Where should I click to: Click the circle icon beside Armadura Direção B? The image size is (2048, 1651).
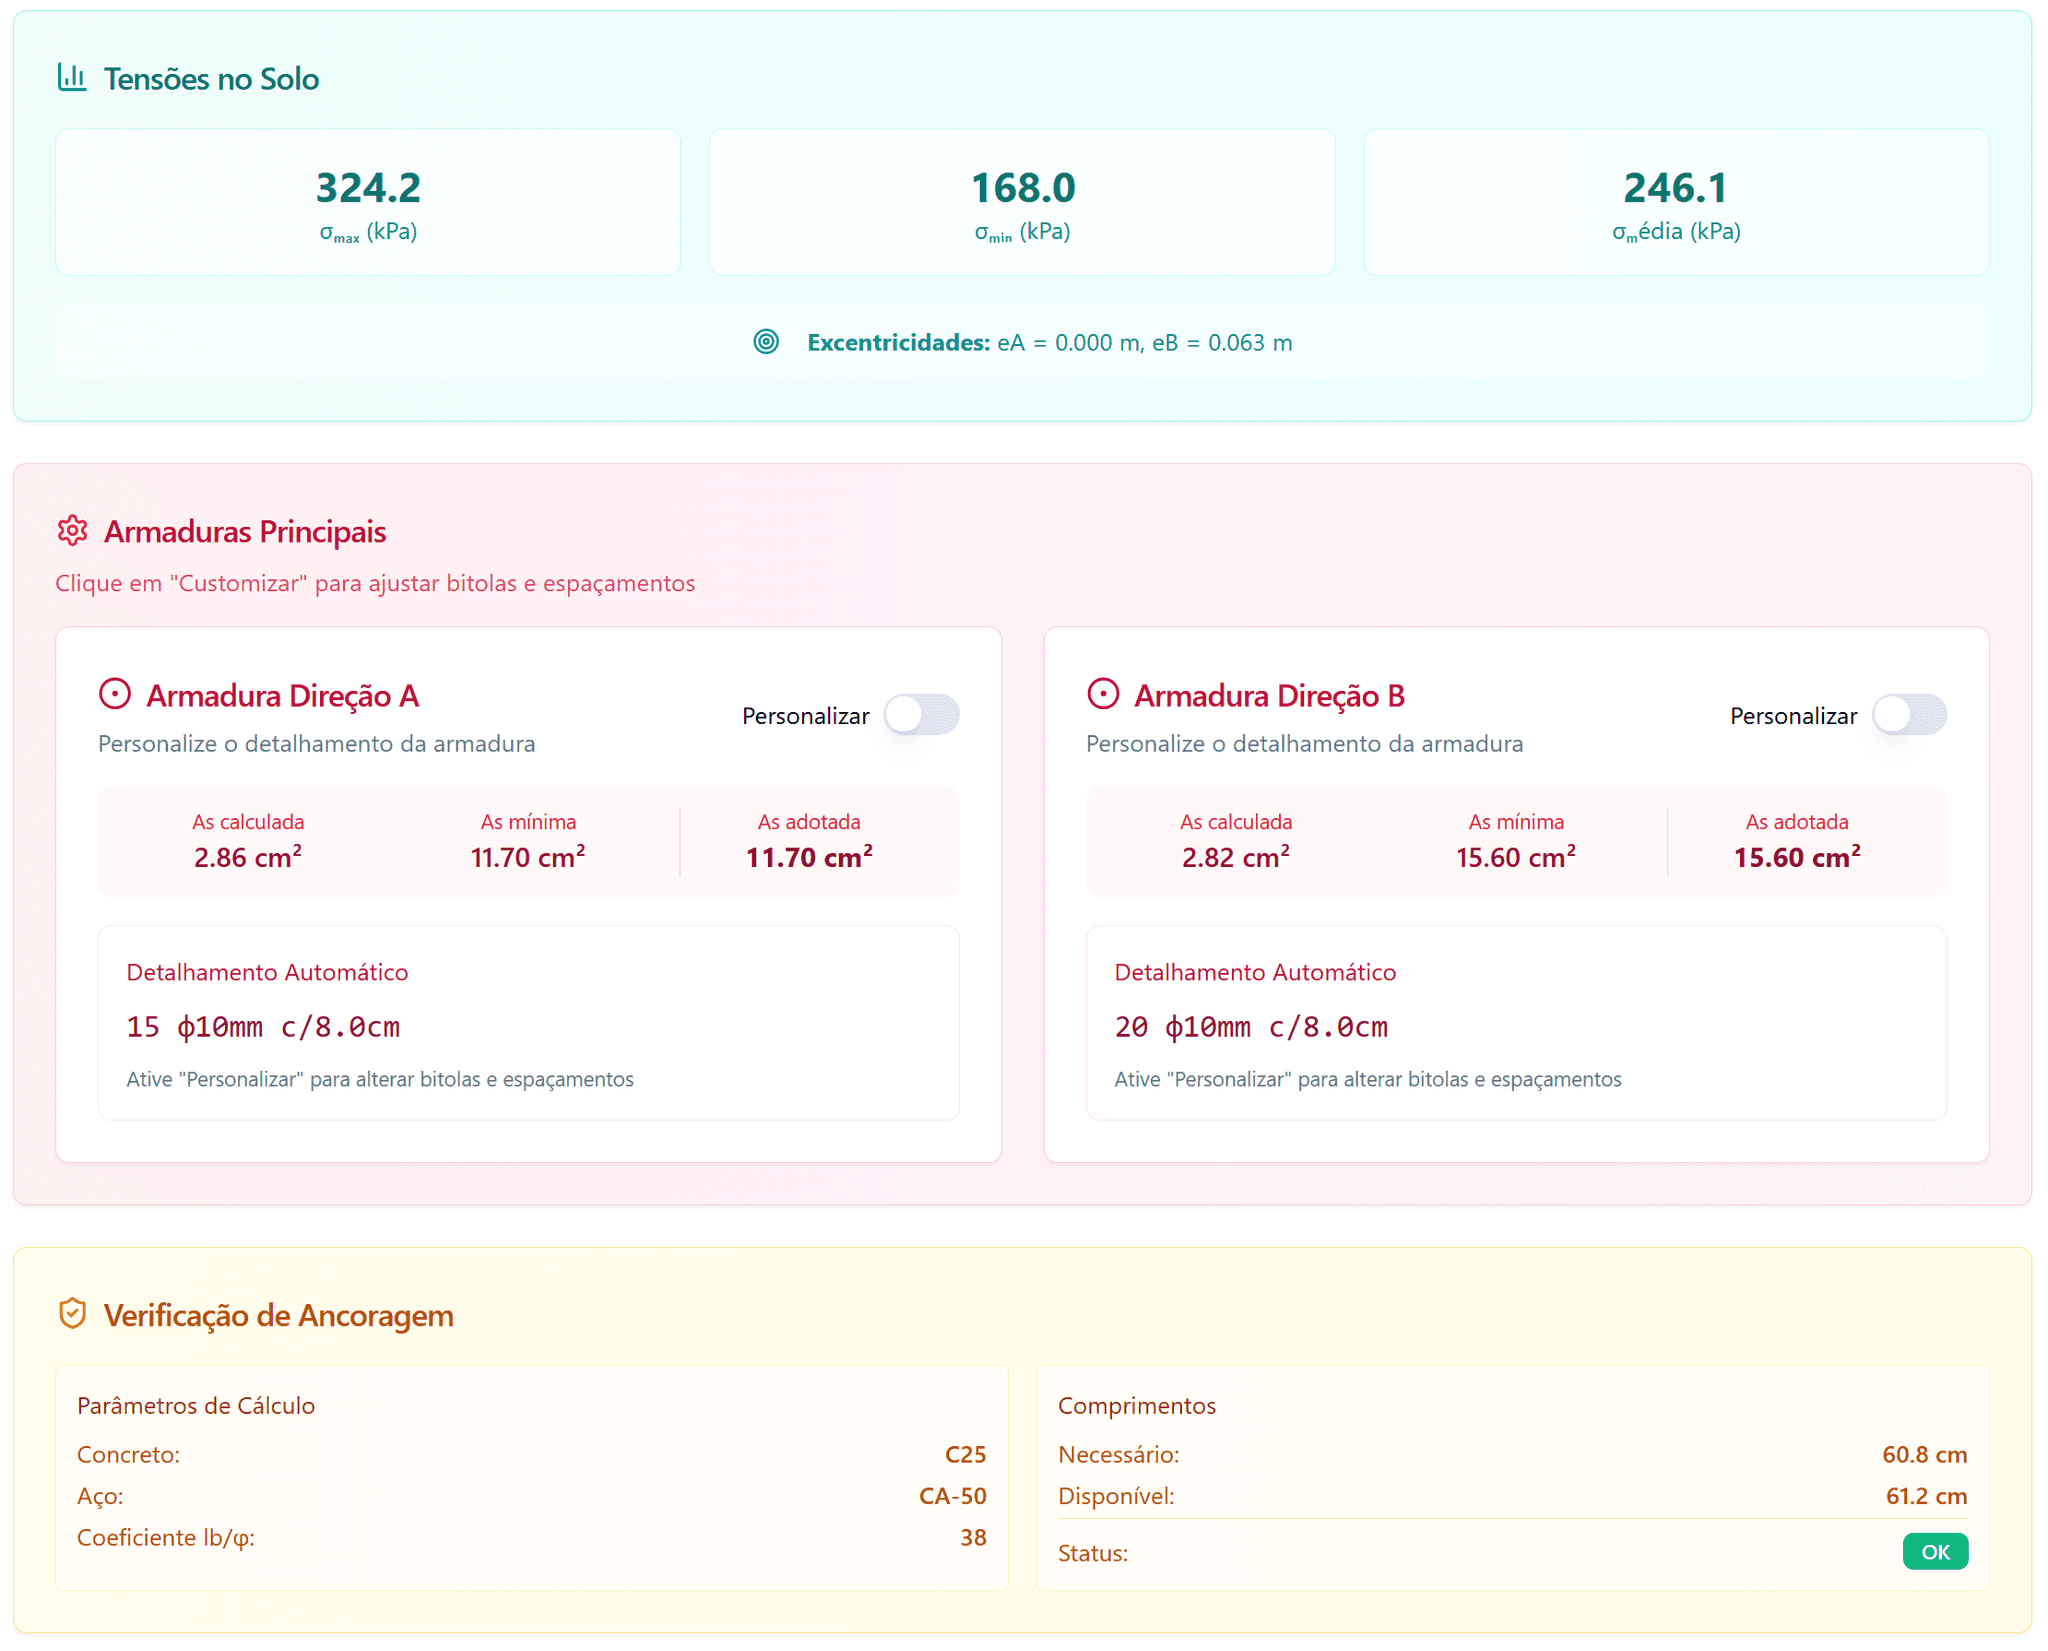(1103, 694)
